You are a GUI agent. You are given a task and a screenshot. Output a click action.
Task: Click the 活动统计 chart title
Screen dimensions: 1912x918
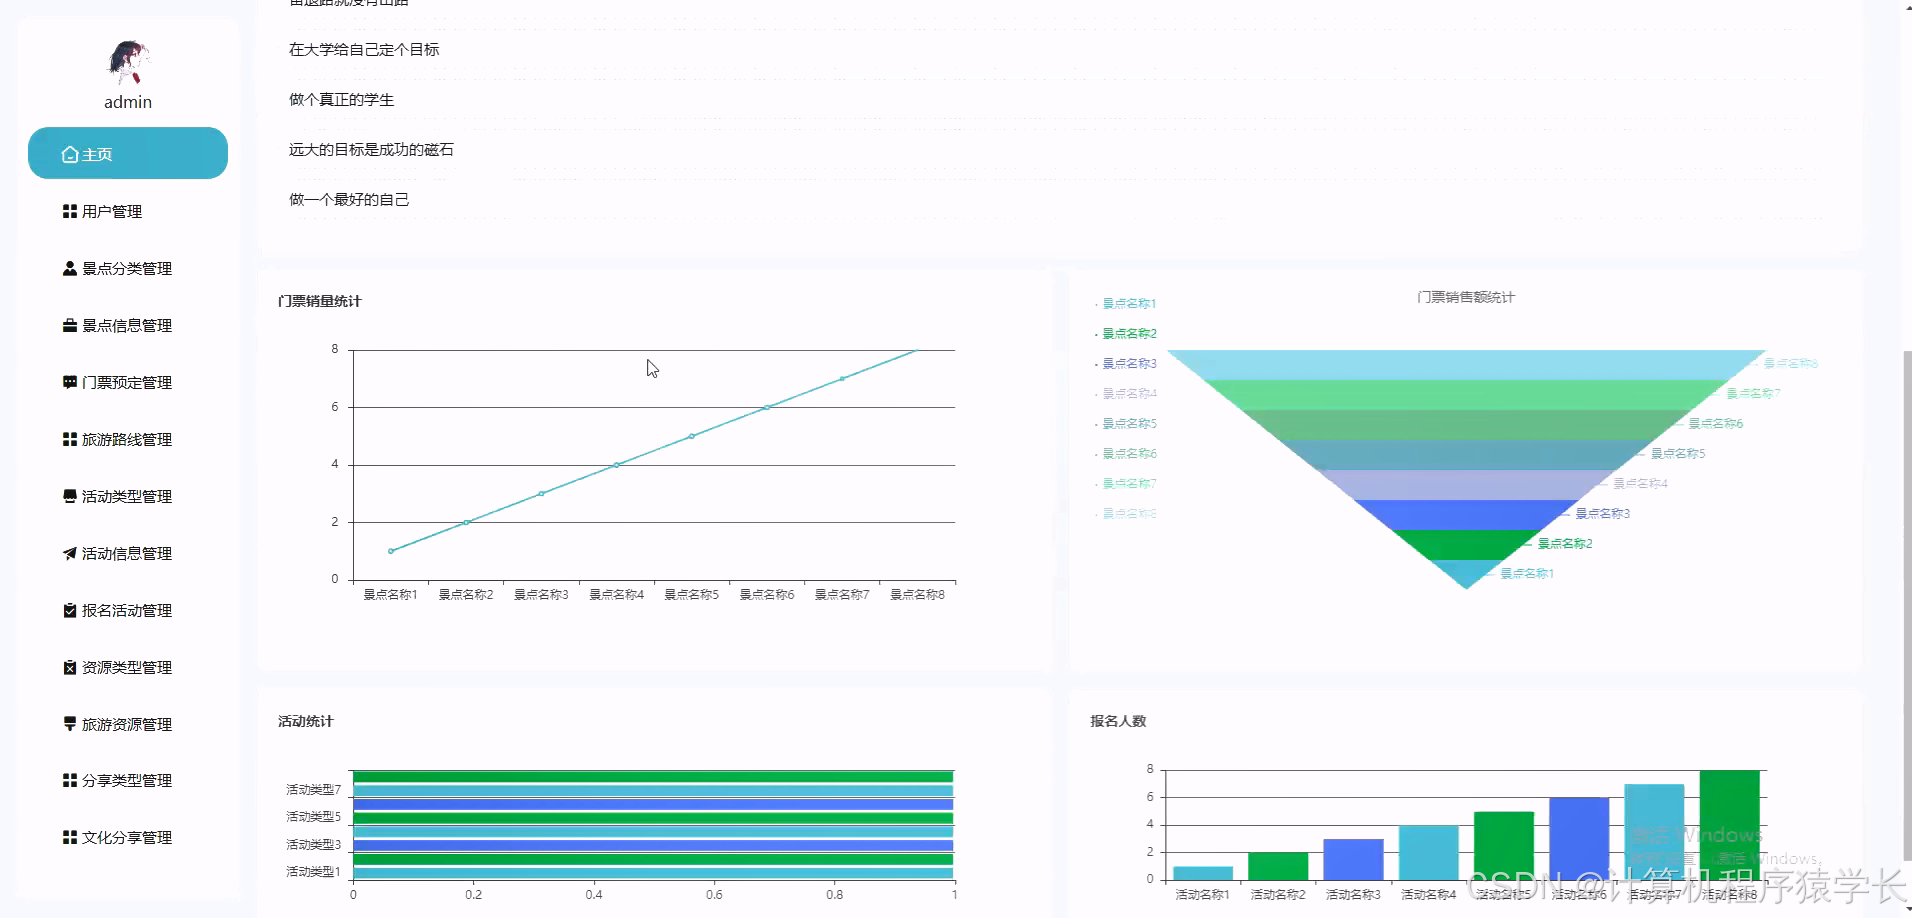[306, 721]
